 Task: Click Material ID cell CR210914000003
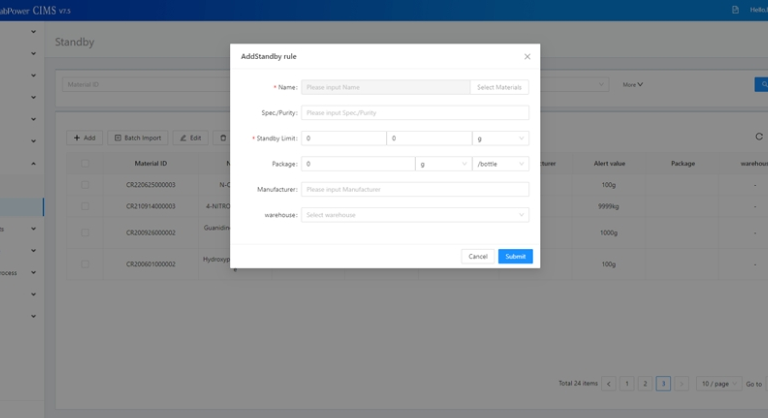pyautogui.click(x=150, y=206)
